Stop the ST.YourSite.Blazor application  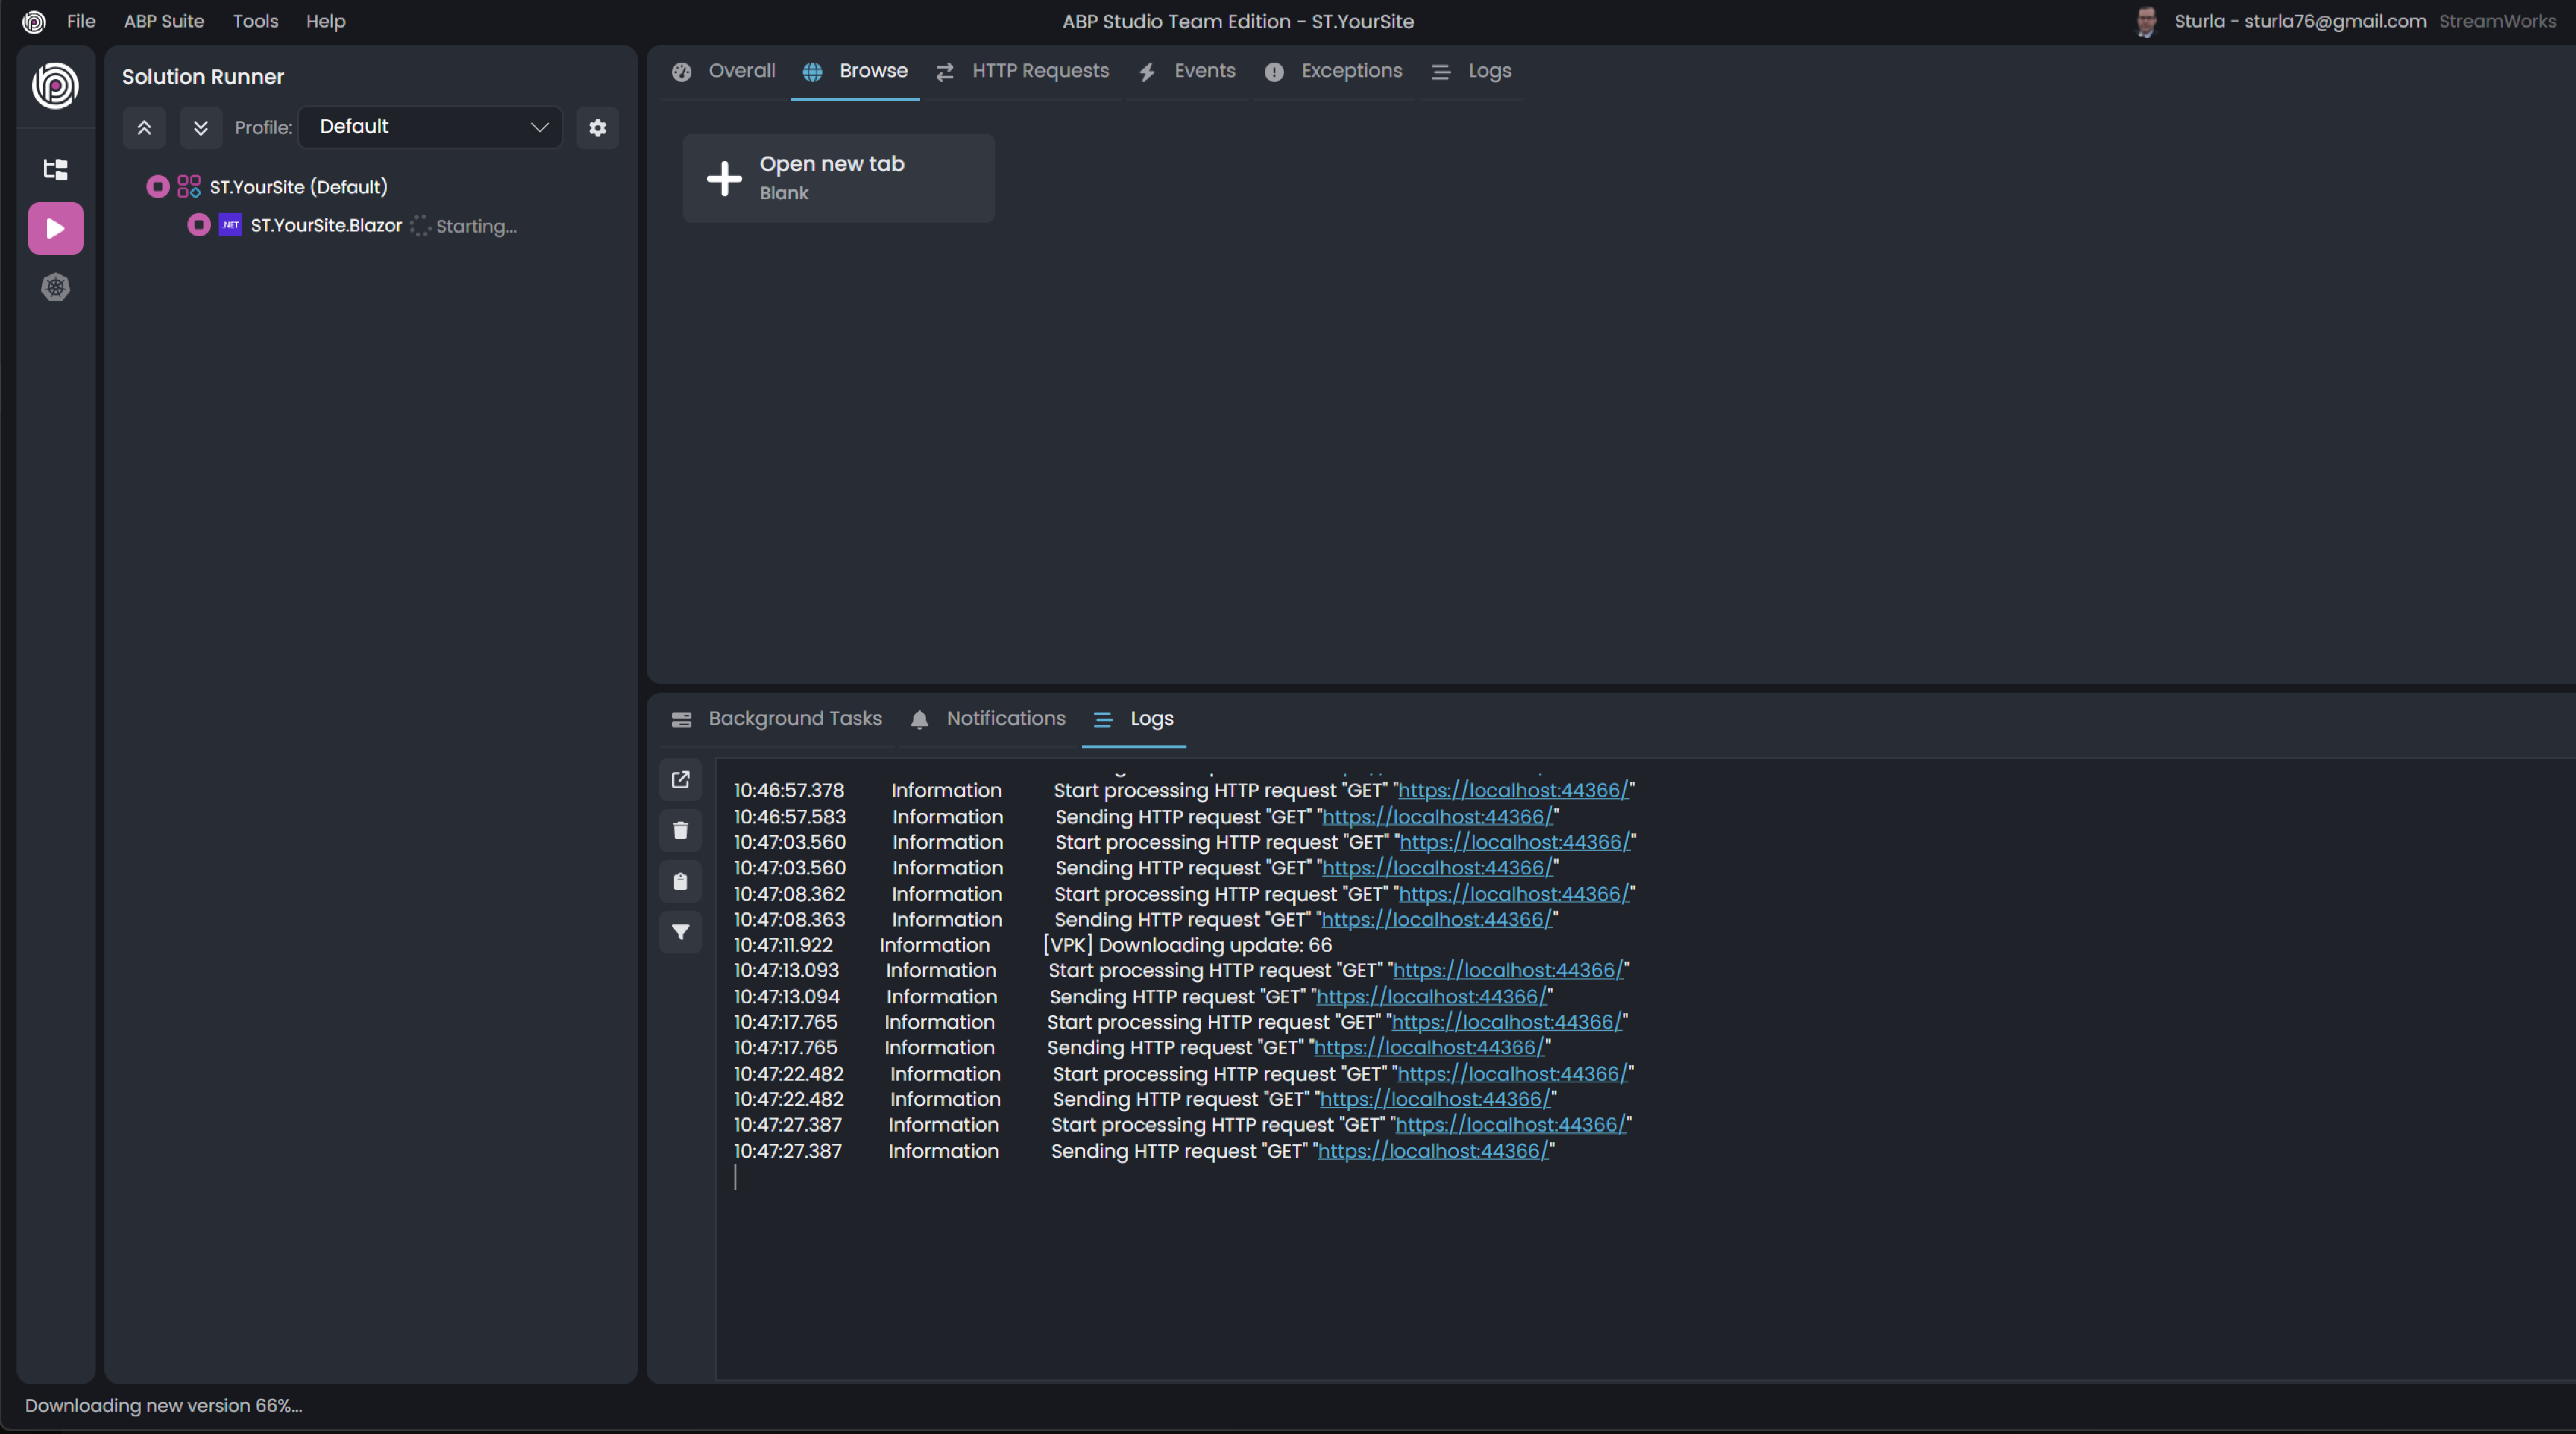click(x=198, y=225)
